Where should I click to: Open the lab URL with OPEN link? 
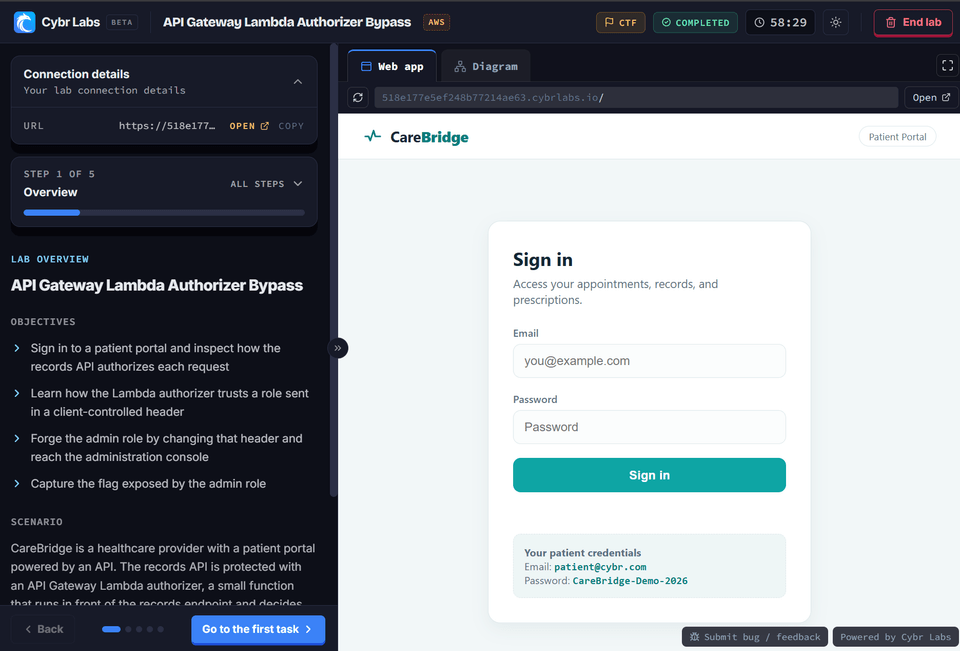pos(249,126)
